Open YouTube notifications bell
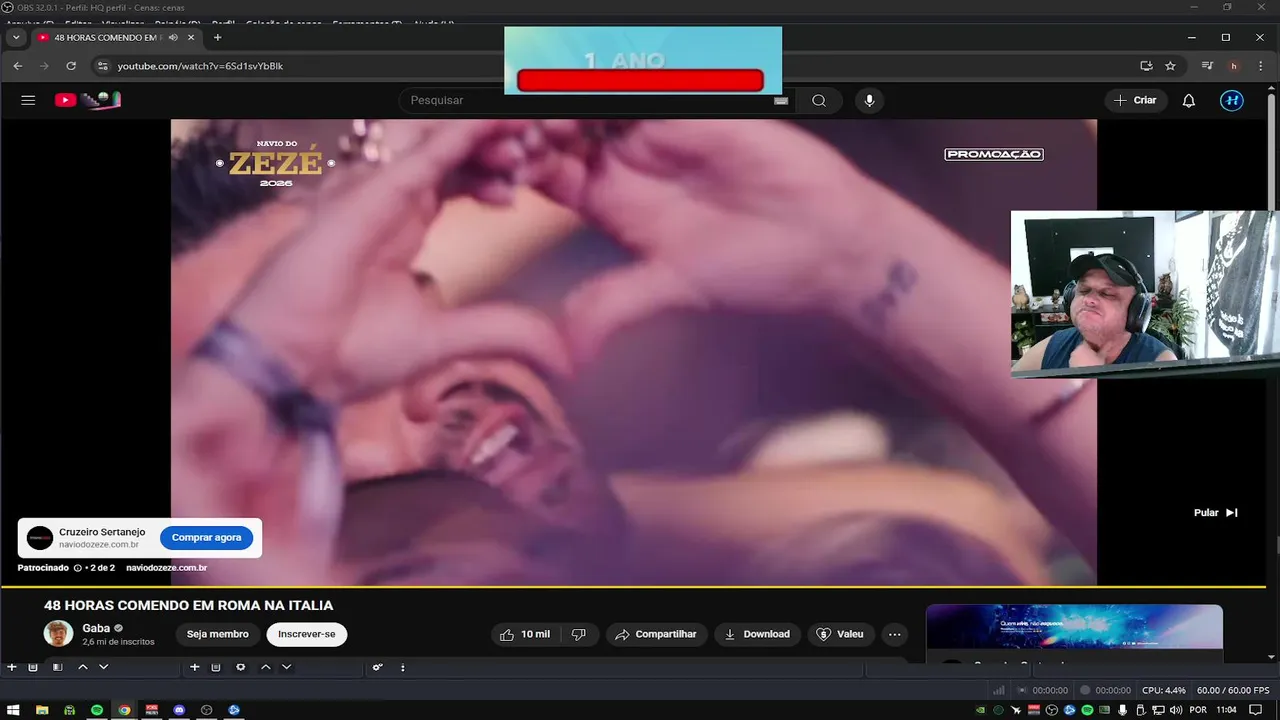The image size is (1280, 720). click(x=1189, y=100)
